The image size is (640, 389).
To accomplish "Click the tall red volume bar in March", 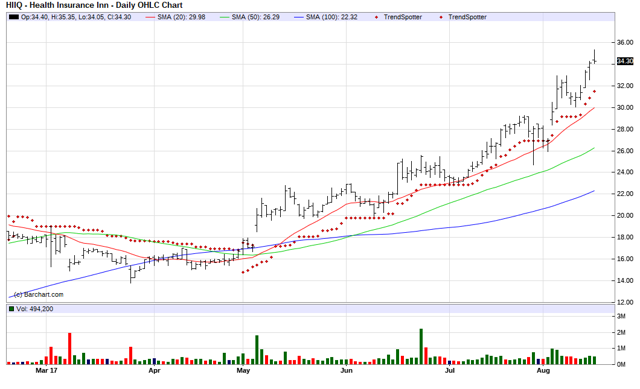I will pos(69,349).
